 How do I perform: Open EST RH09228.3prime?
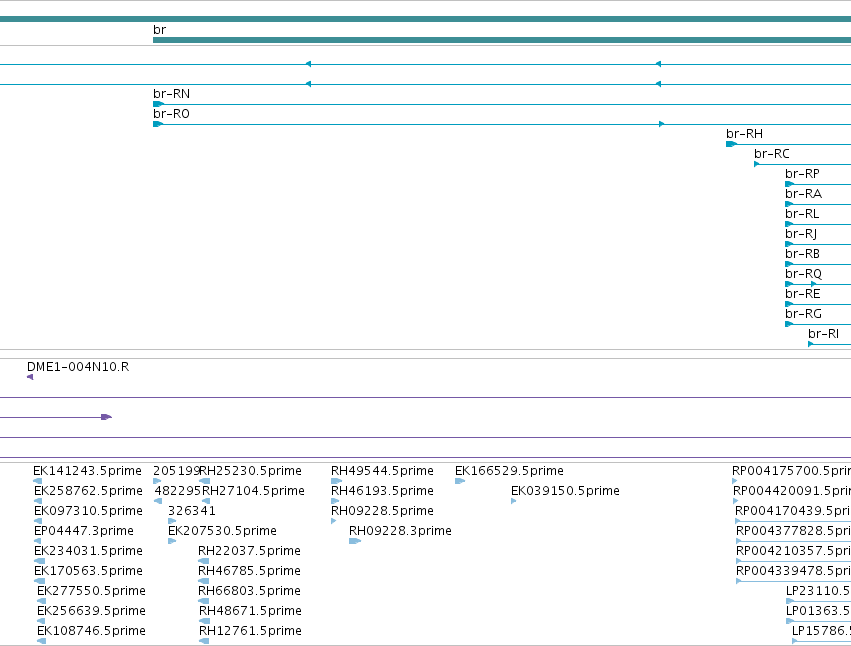click(x=400, y=531)
